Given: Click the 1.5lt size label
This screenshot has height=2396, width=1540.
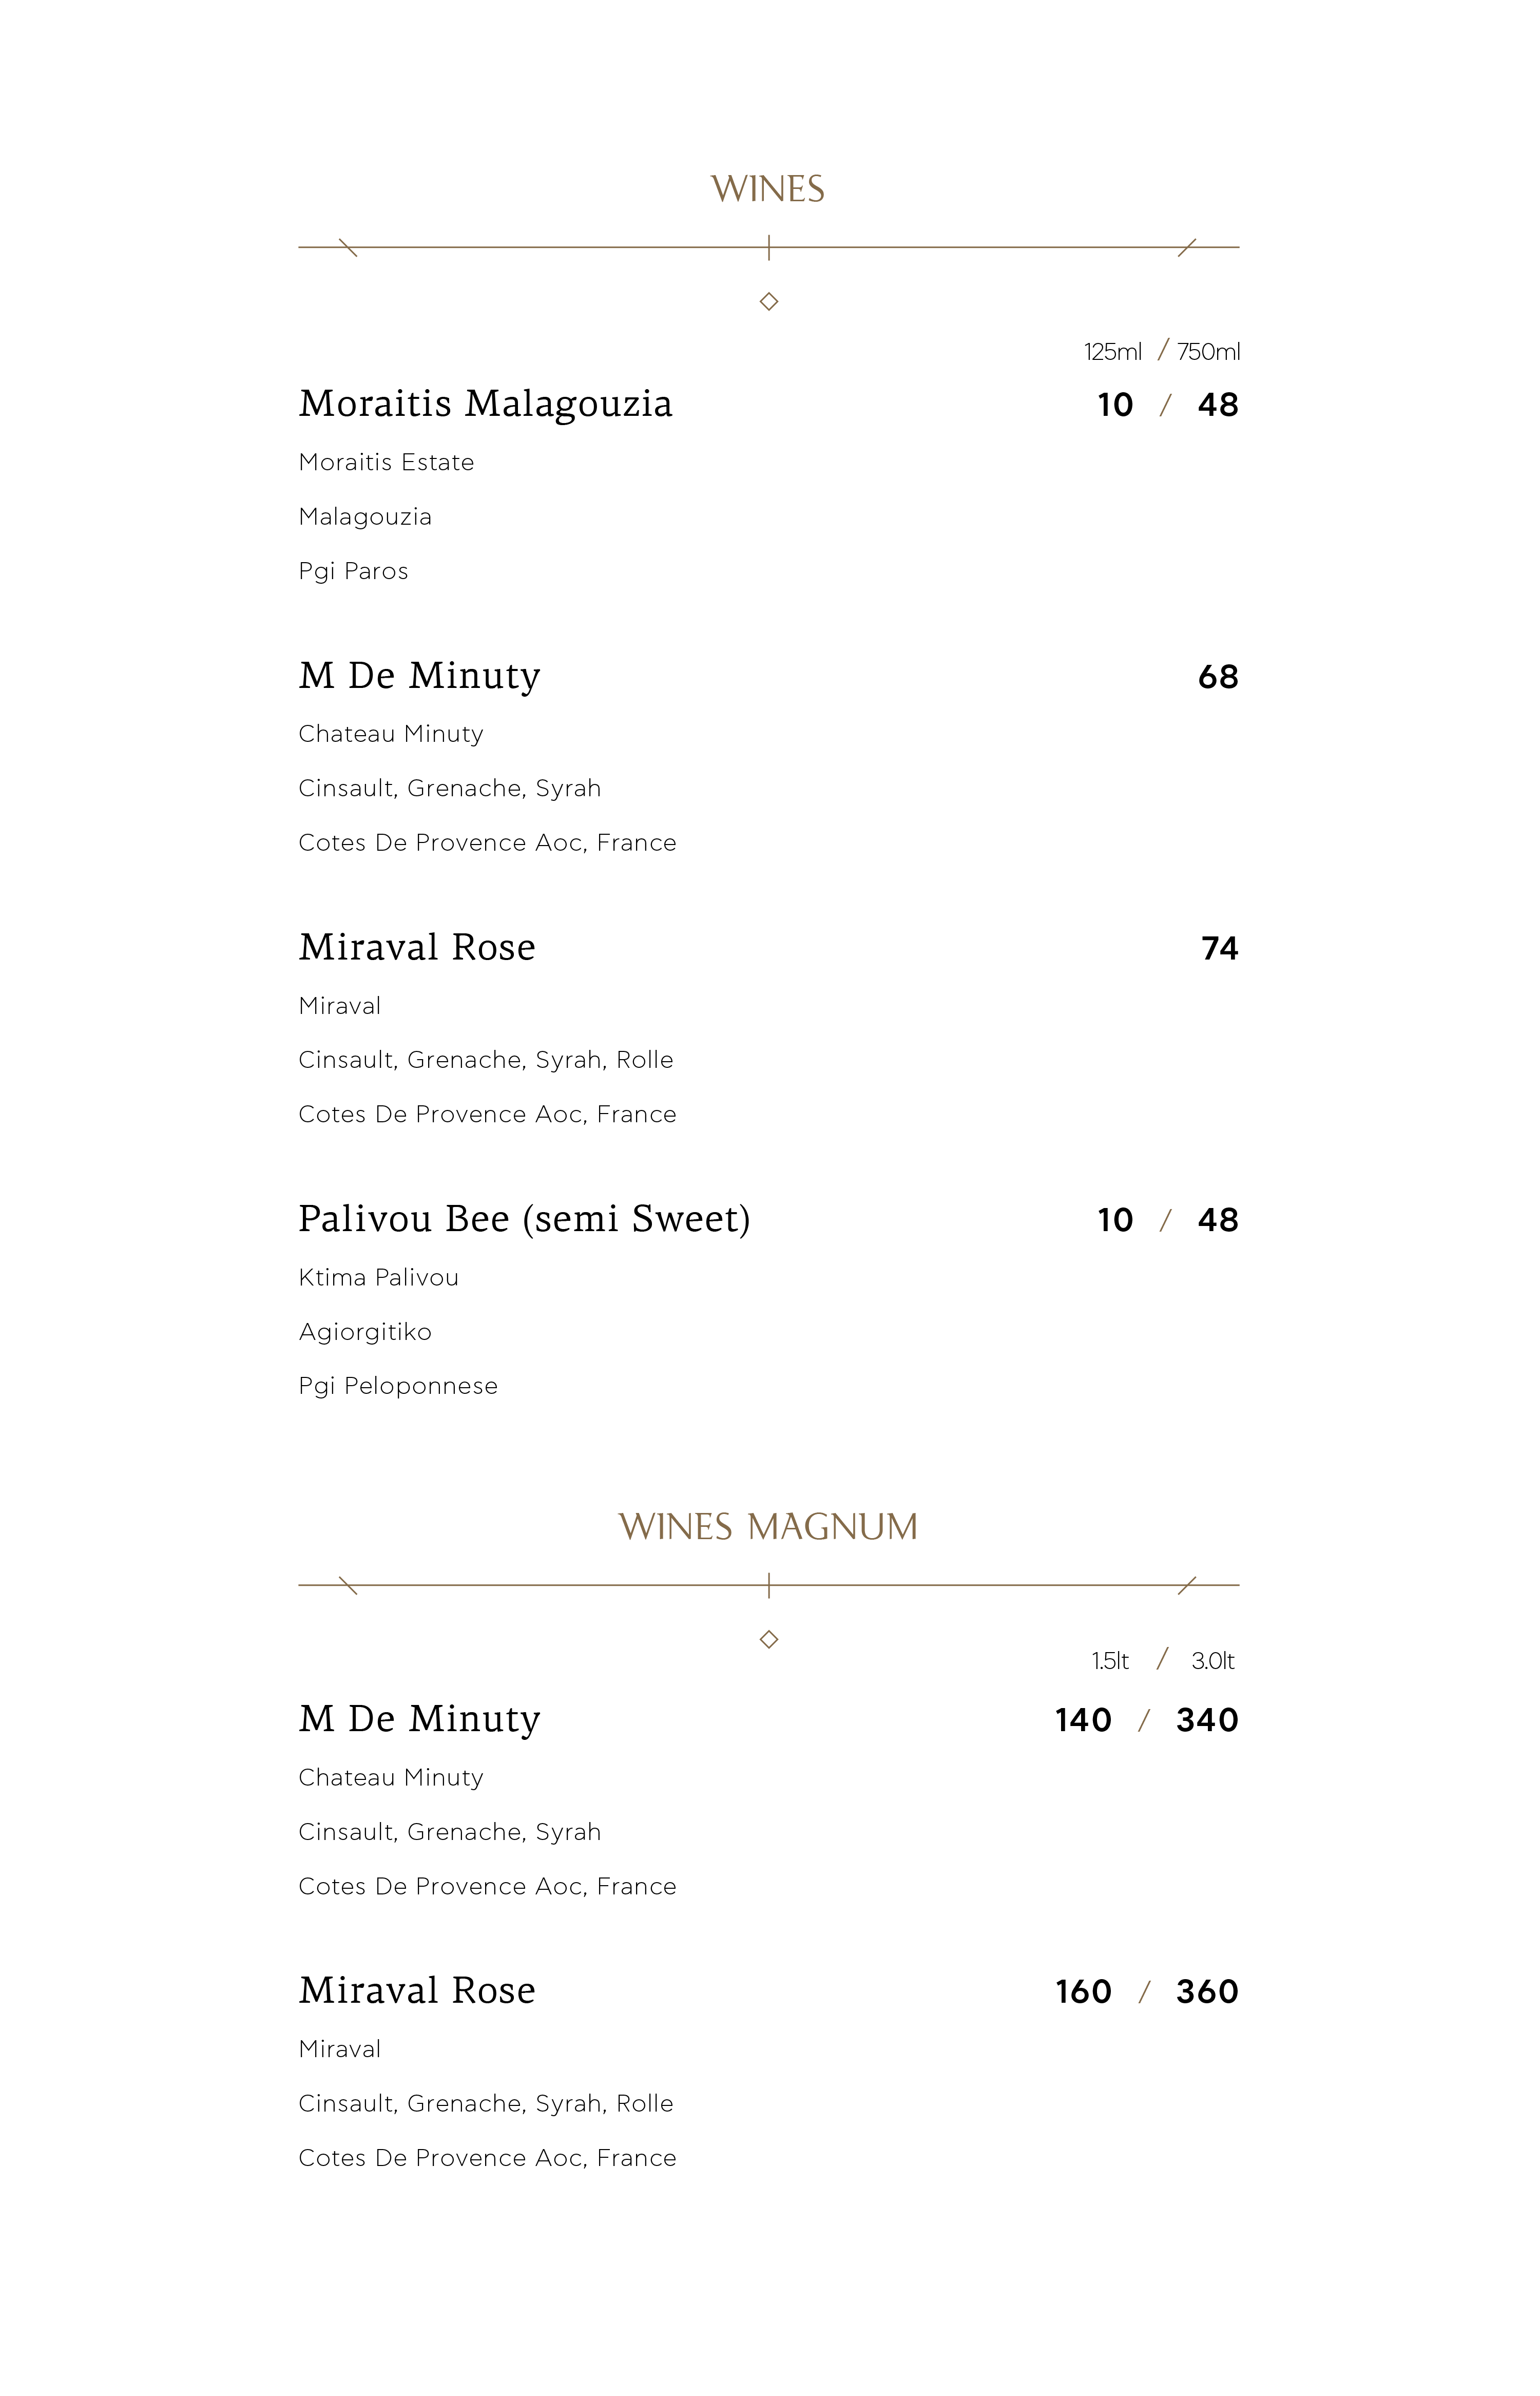Looking at the screenshot, I should coord(1110,1661).
